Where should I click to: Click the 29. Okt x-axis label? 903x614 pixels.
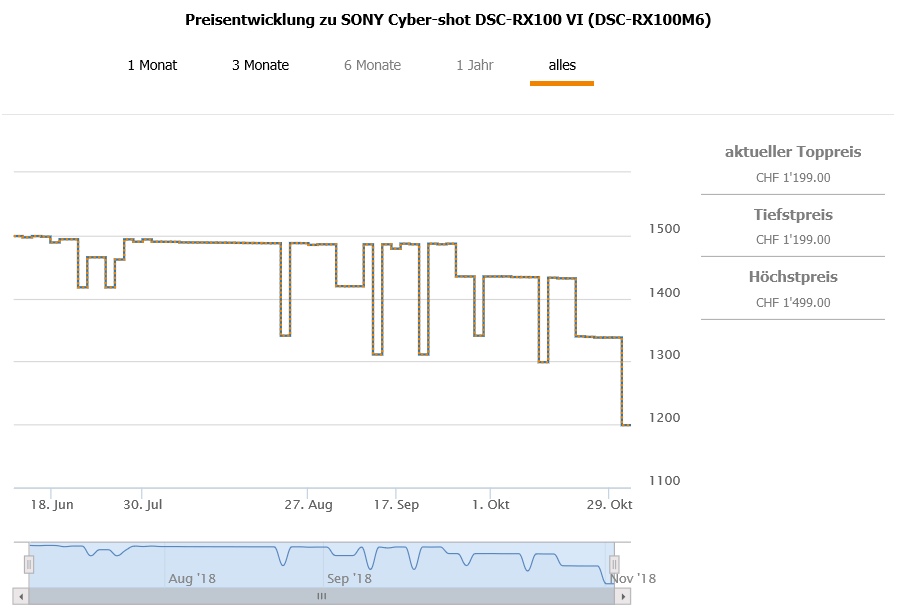click(x=609, y=505)
